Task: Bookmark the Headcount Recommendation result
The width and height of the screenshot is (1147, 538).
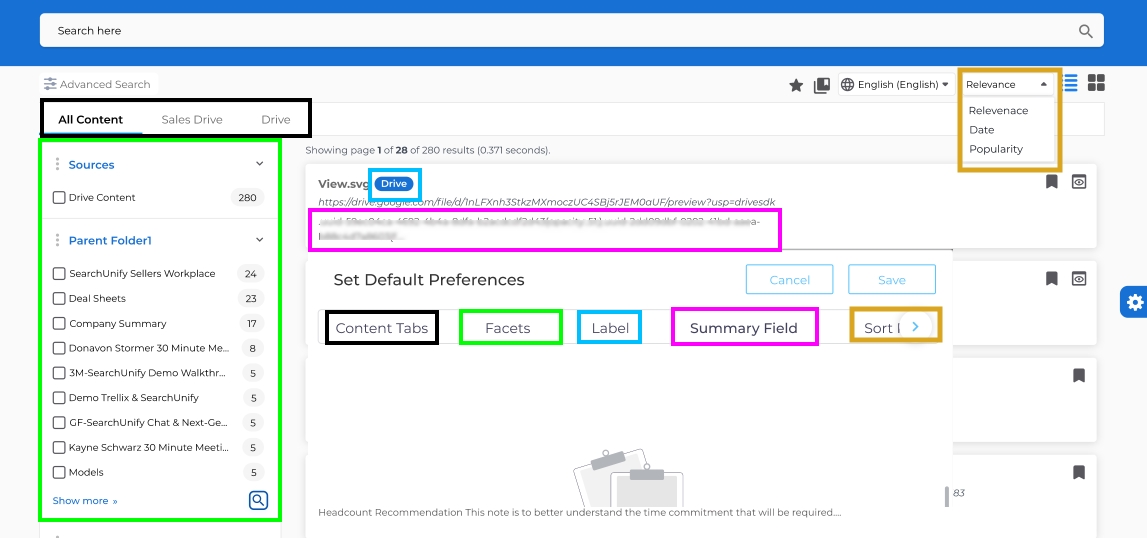Action: click(1079, 472)
